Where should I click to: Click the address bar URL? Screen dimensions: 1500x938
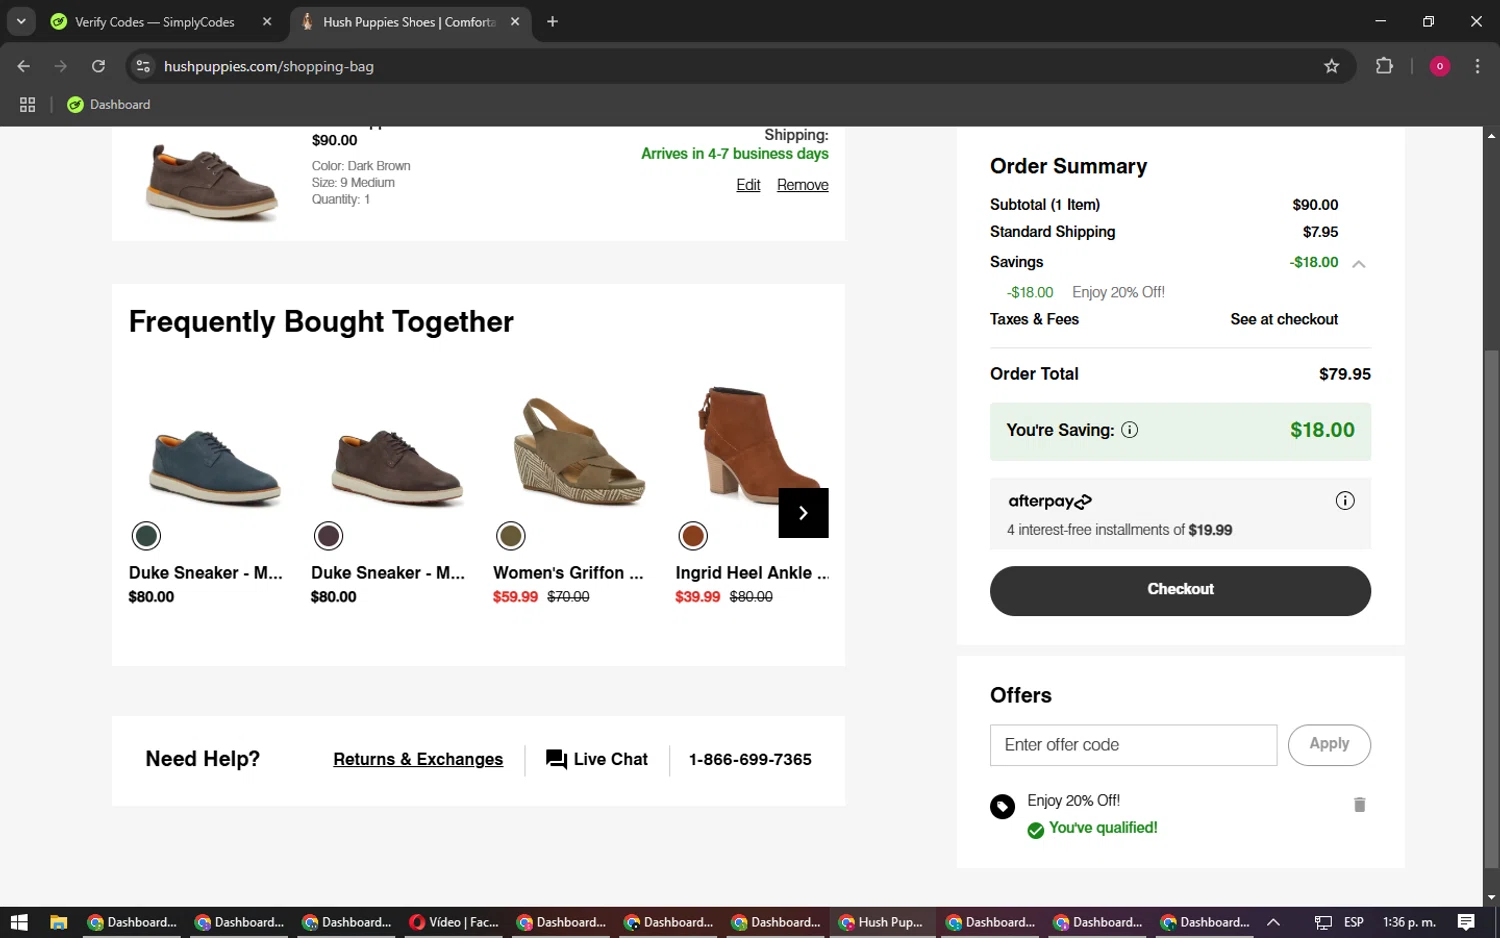click(269, 66)
